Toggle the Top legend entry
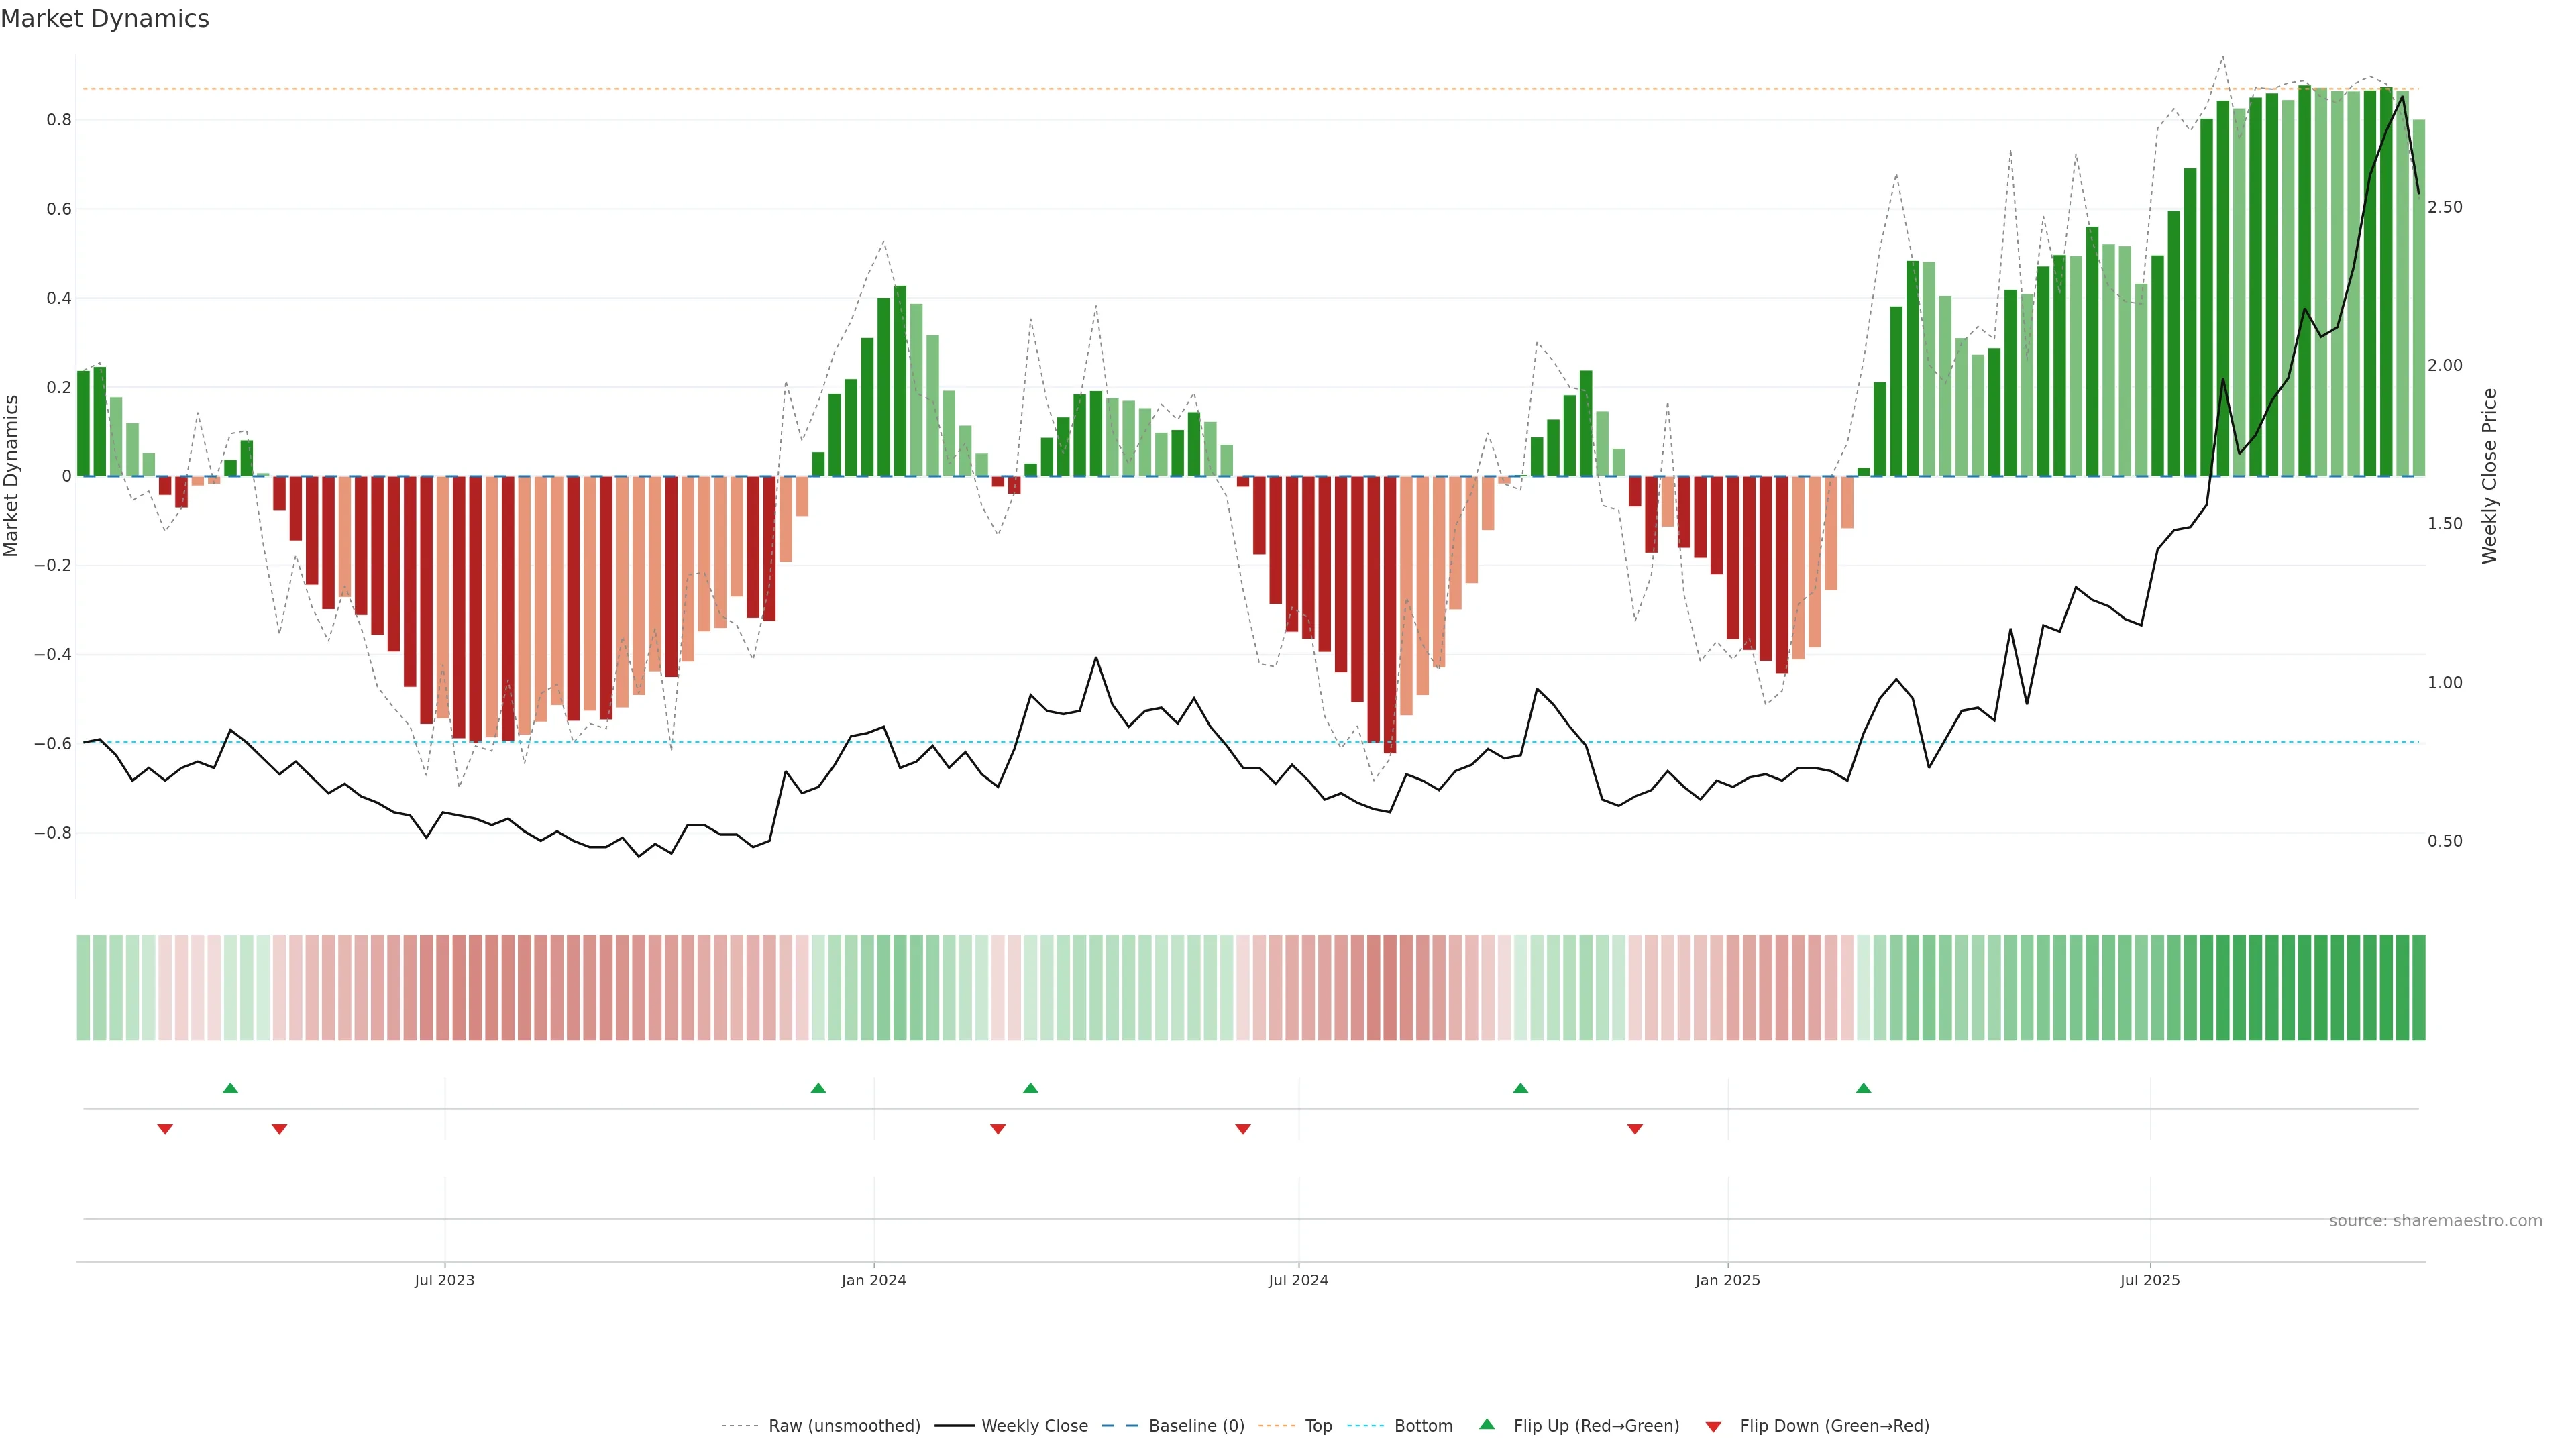Viewport: 2576px width, 1449px height. click(1318, 1426)
